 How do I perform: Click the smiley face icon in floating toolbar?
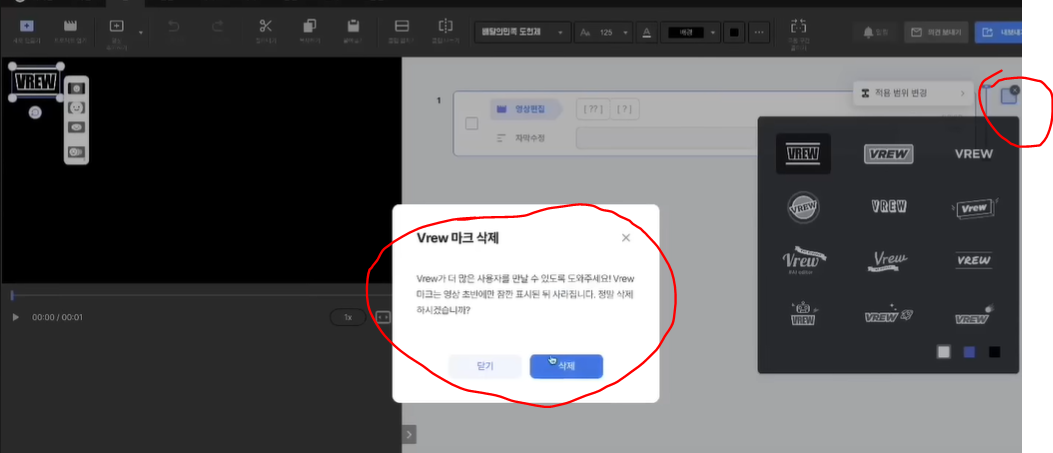77,107
